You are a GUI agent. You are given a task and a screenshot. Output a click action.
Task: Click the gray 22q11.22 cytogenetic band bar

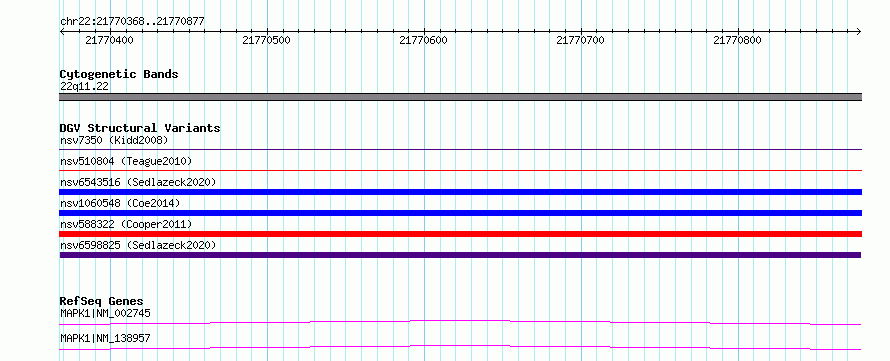point(460,97)
